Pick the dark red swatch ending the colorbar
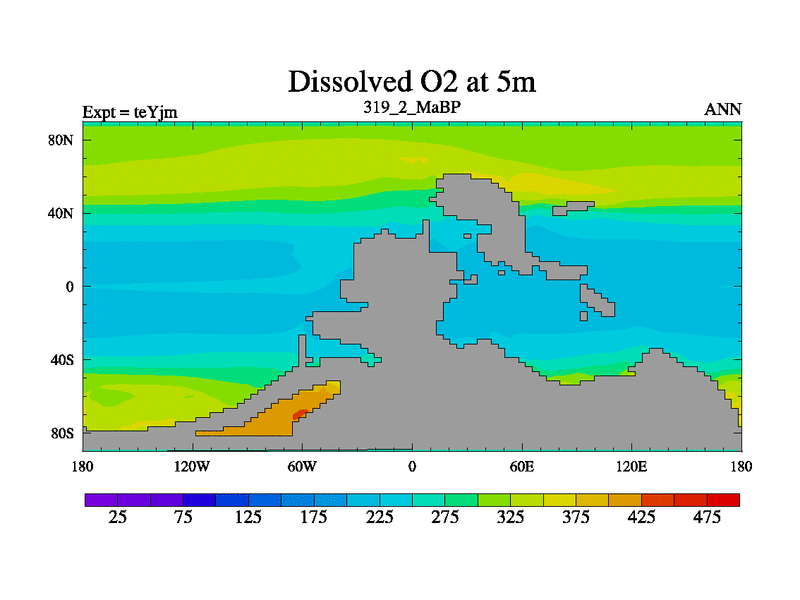Image resolution: width=800 pixels, height=600 pixels. (x=724, y=499)
